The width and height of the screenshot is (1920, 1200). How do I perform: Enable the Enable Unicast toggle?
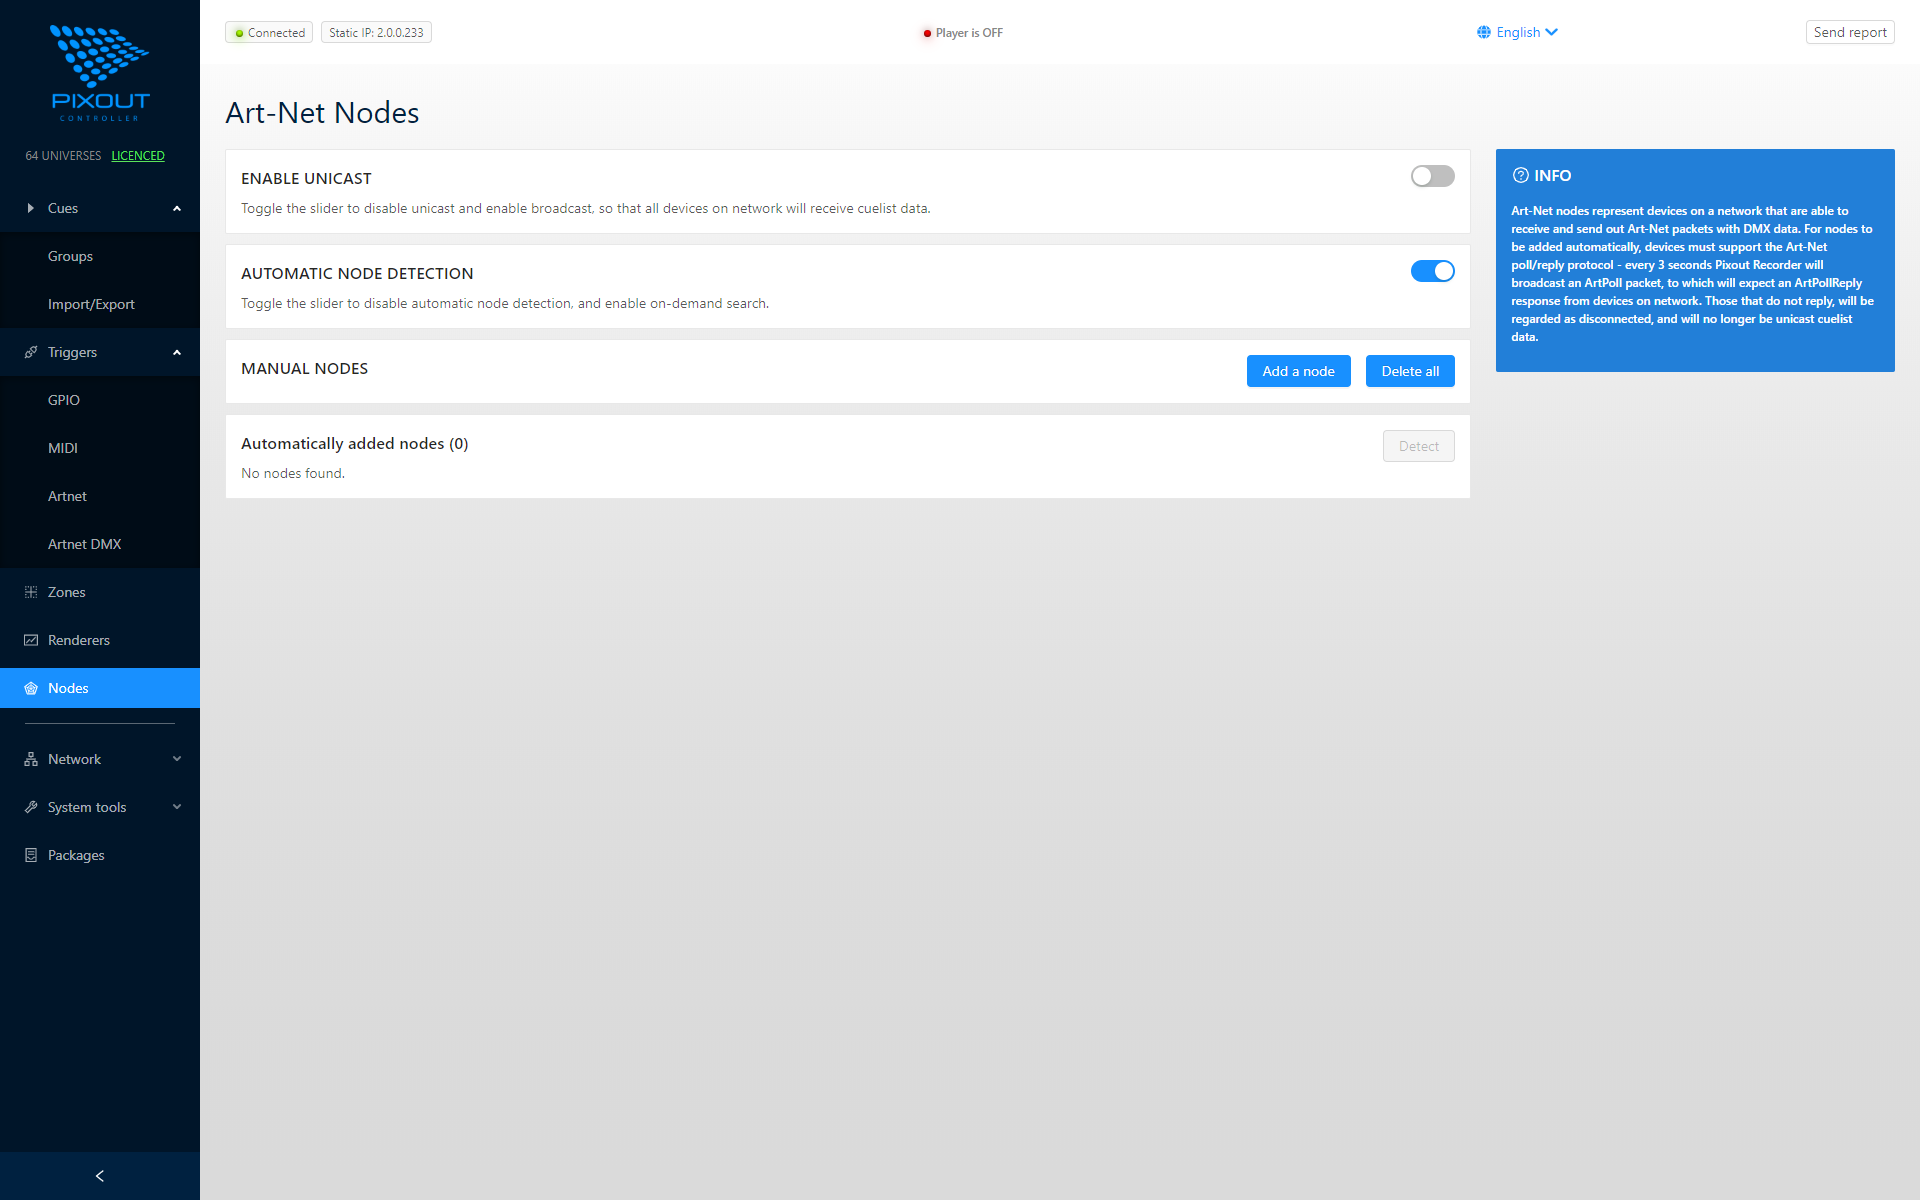pyautogui.click(x=1432, y=176)
